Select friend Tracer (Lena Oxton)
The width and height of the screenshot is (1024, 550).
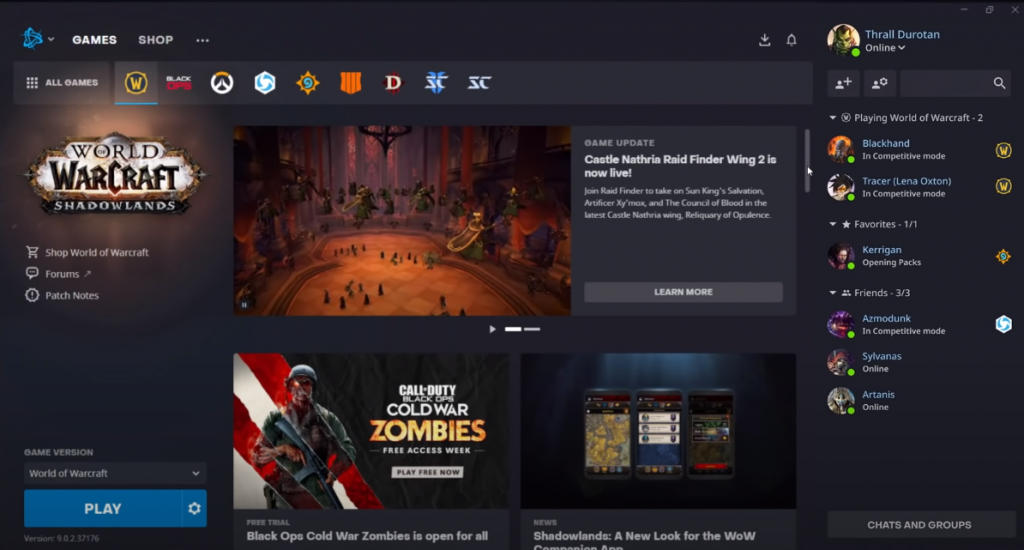pyautogui.click(x=920, y=187)
